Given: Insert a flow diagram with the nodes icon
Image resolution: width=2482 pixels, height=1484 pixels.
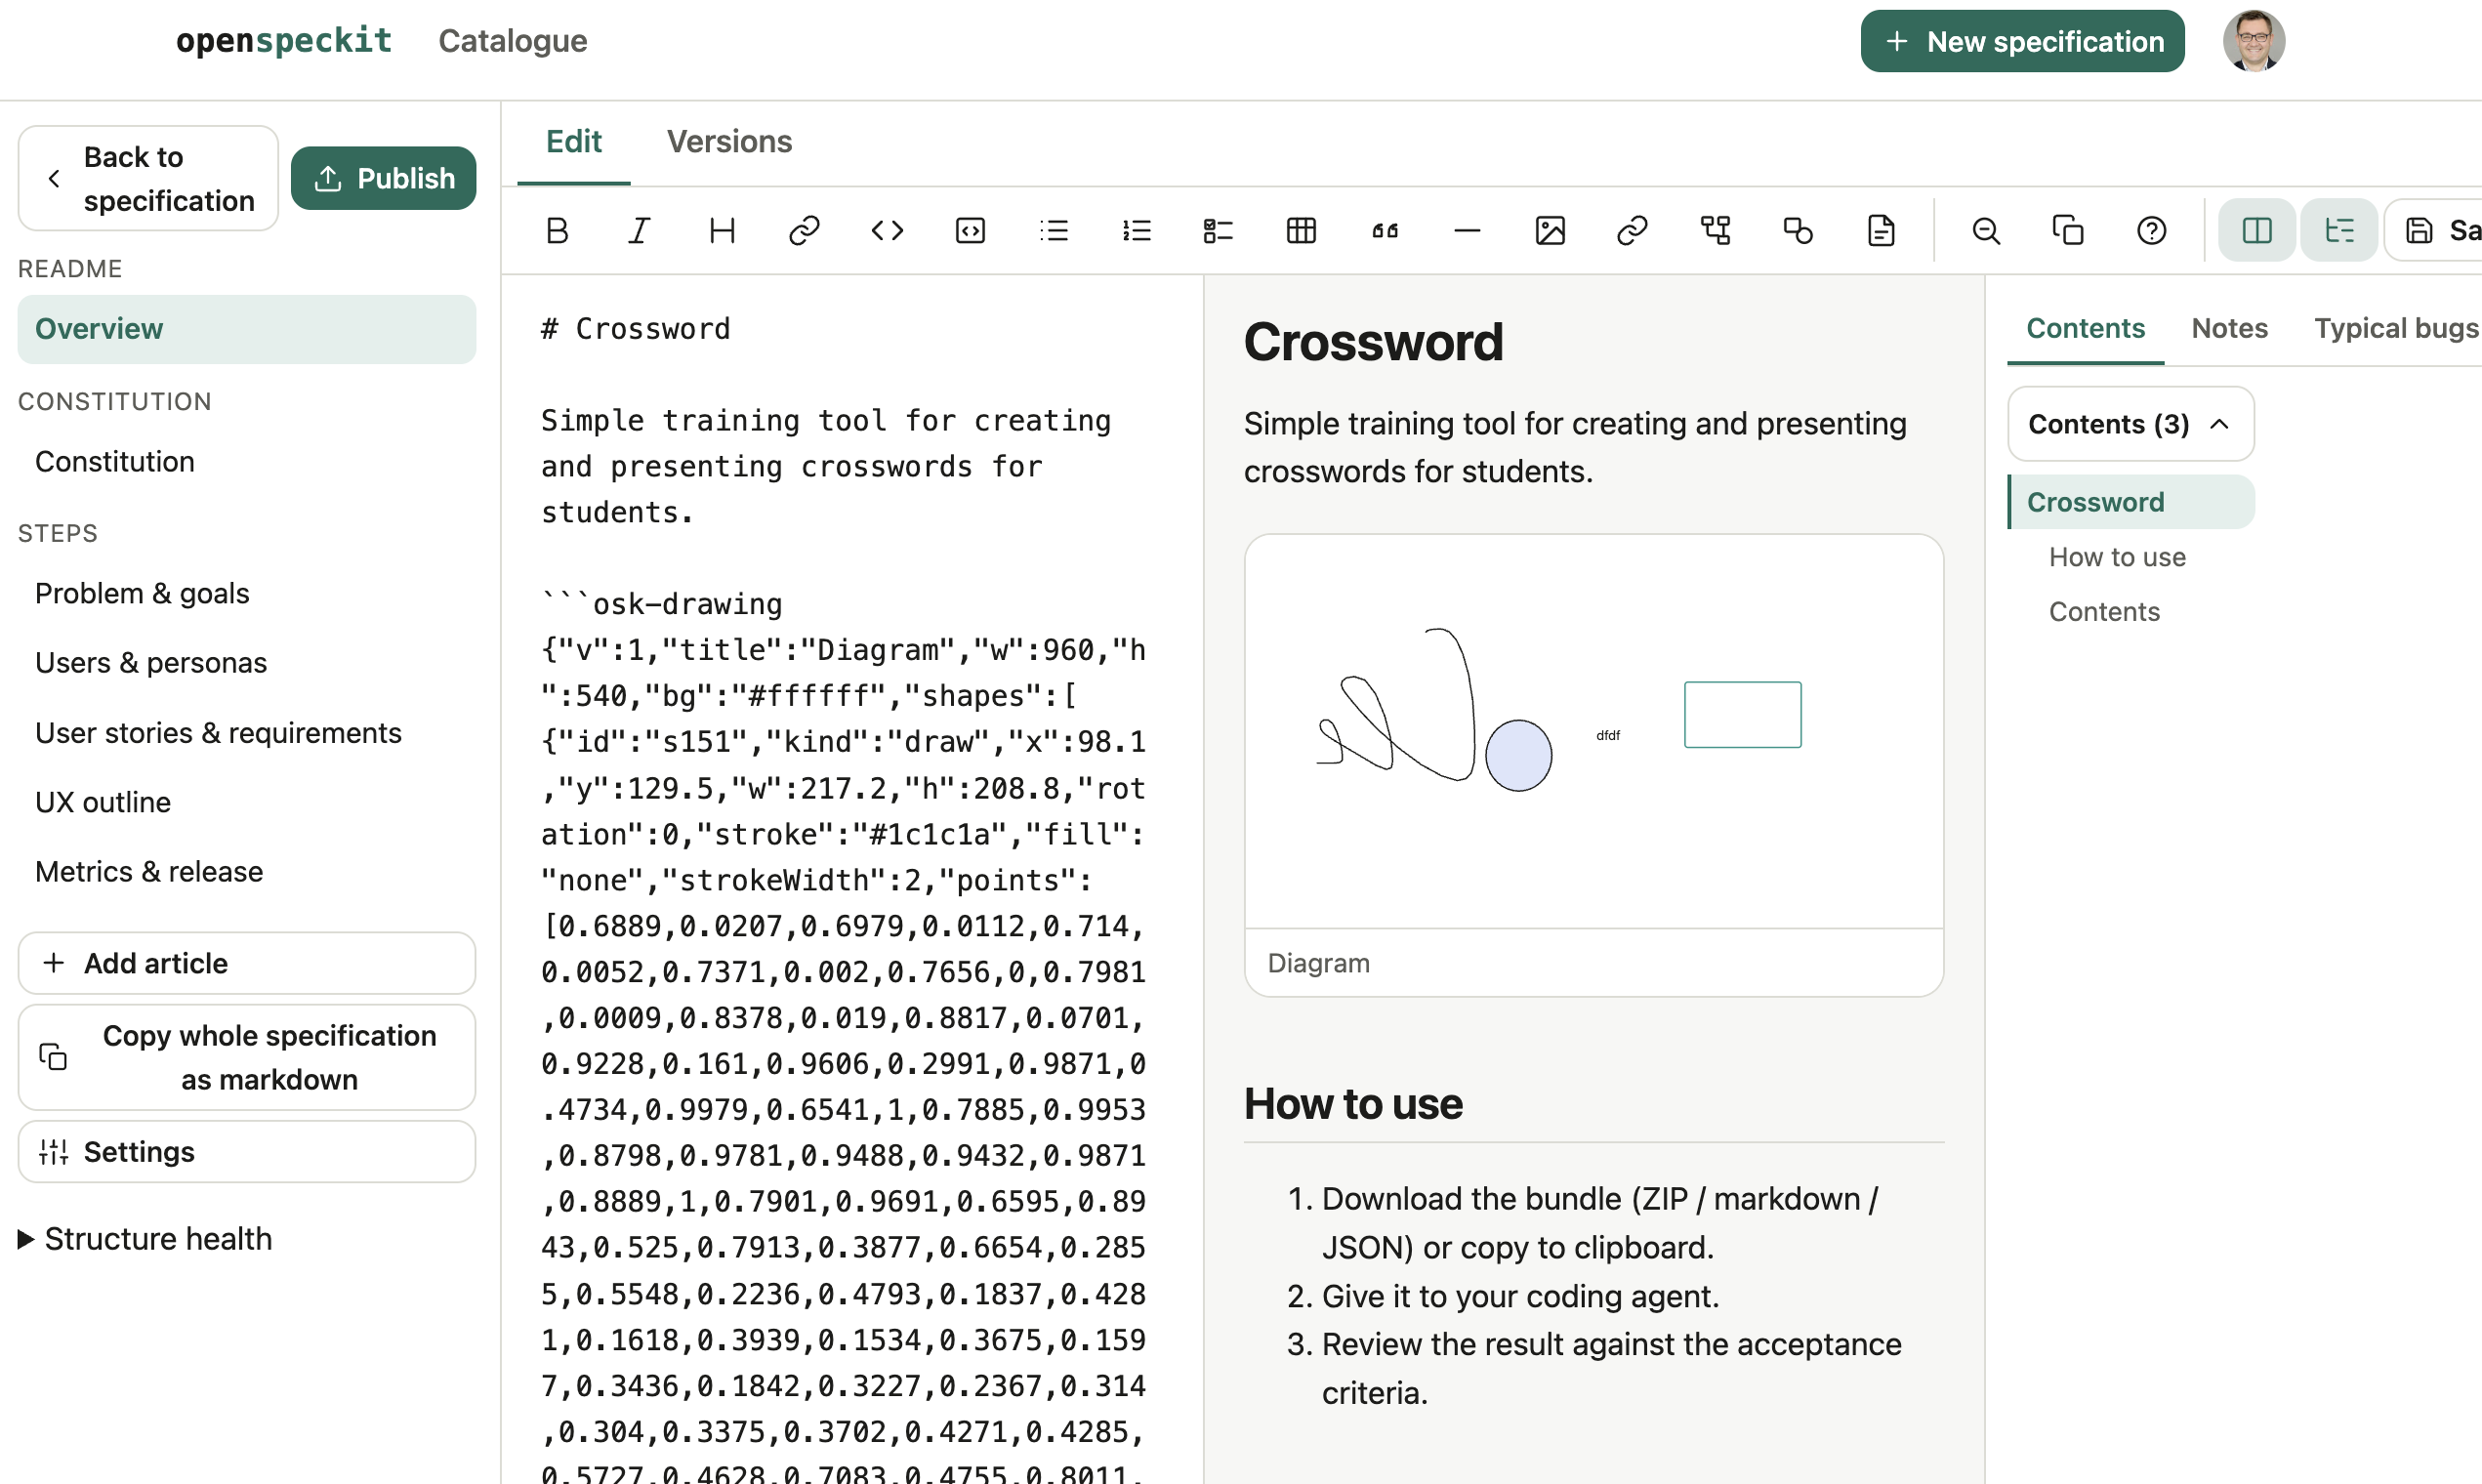Looking at the screenshot, I should click(x=1716, y=231).
